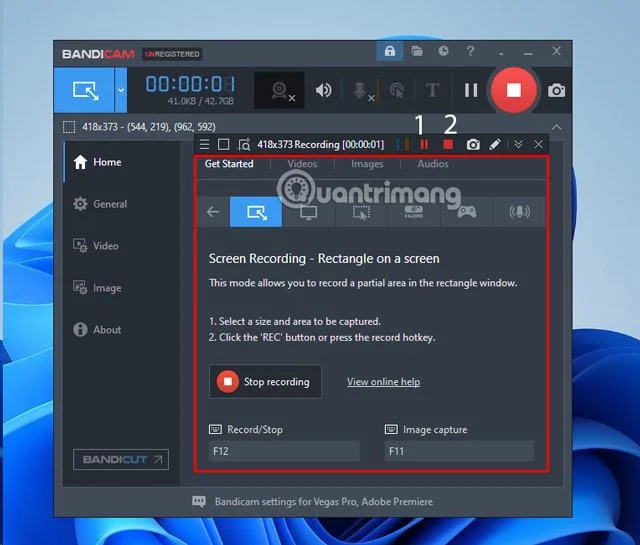Expand the recording mode dropdown arrow

[121, 90]
